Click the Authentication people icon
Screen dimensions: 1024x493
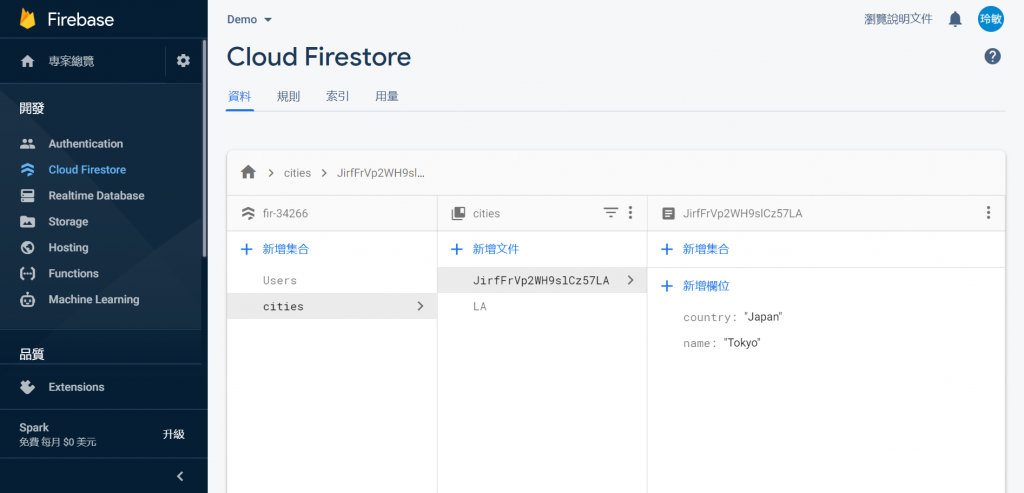[x=27, y=144]
